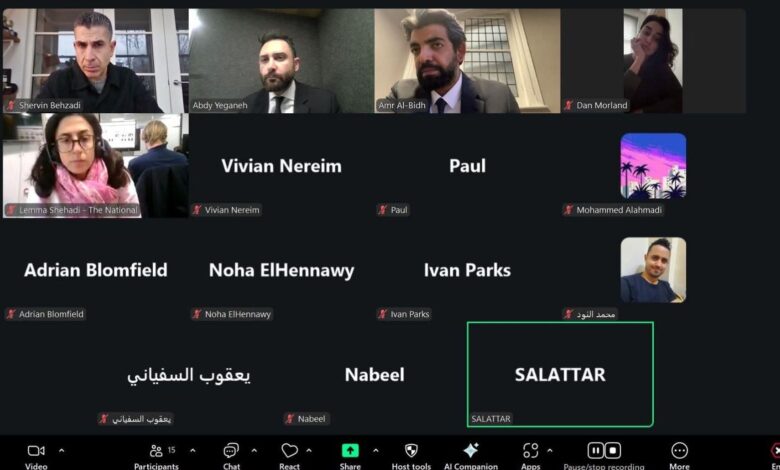Stop the recording

click(613, 451)
